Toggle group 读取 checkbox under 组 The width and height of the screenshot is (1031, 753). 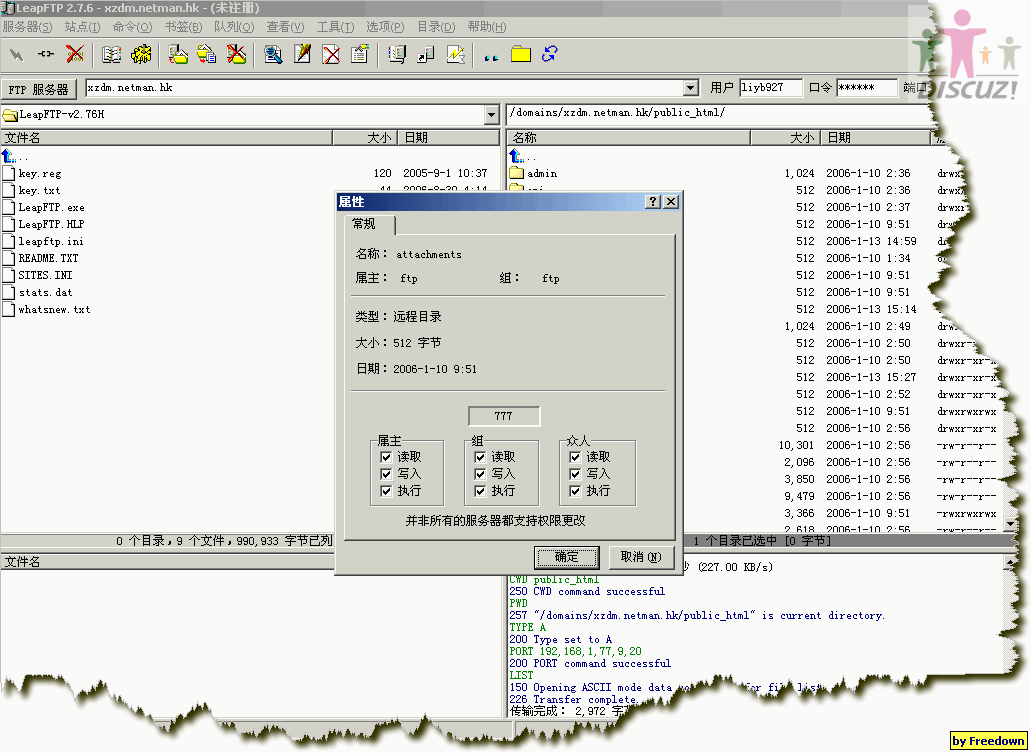[x=480, y=457]
